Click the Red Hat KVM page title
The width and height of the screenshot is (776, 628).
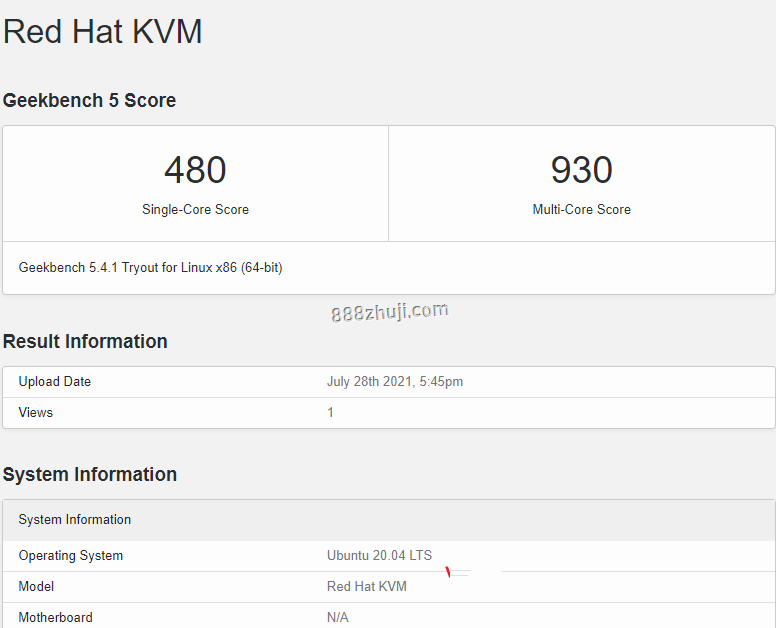[102, 32]
